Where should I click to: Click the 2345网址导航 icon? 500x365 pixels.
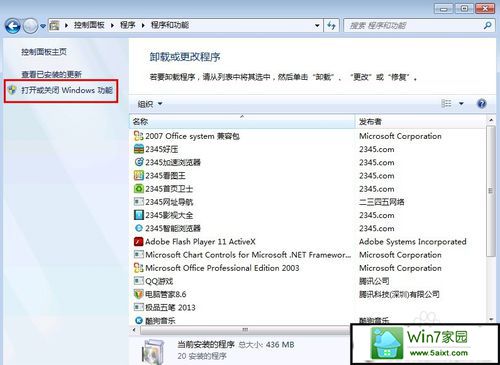point(138,202)
